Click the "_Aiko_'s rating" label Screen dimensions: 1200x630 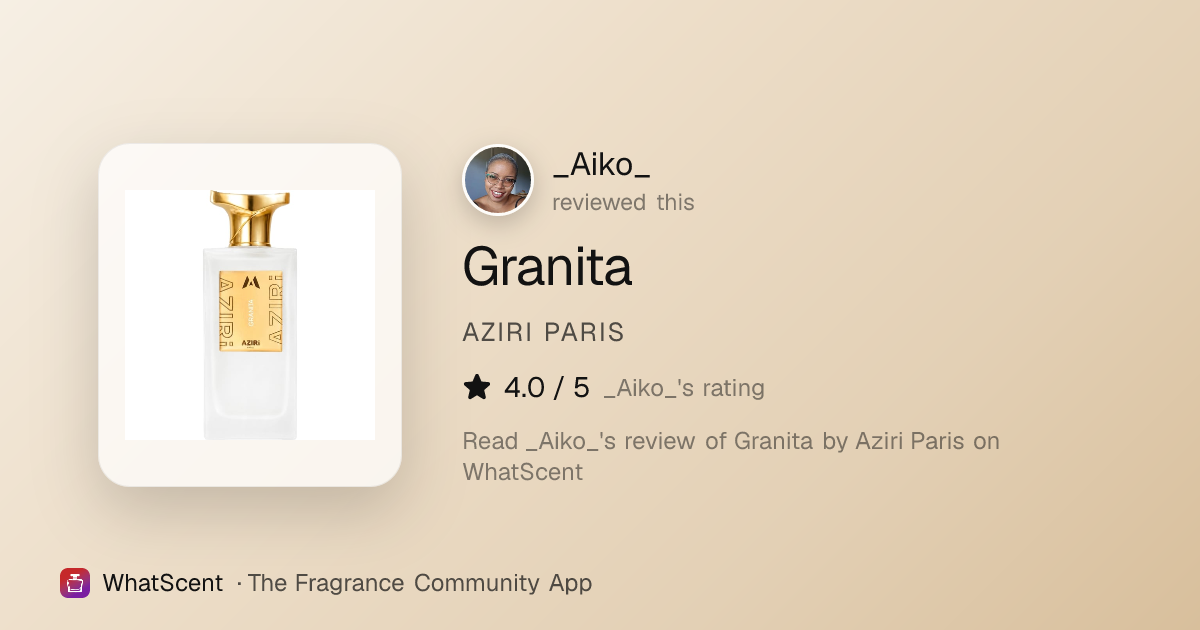click(x=684, y=388)
